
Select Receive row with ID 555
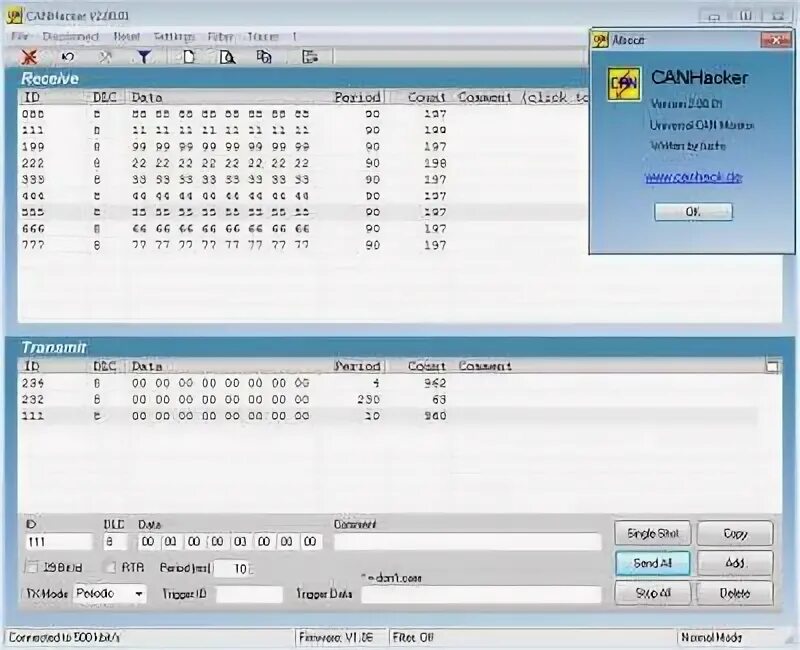pos(302,212)
